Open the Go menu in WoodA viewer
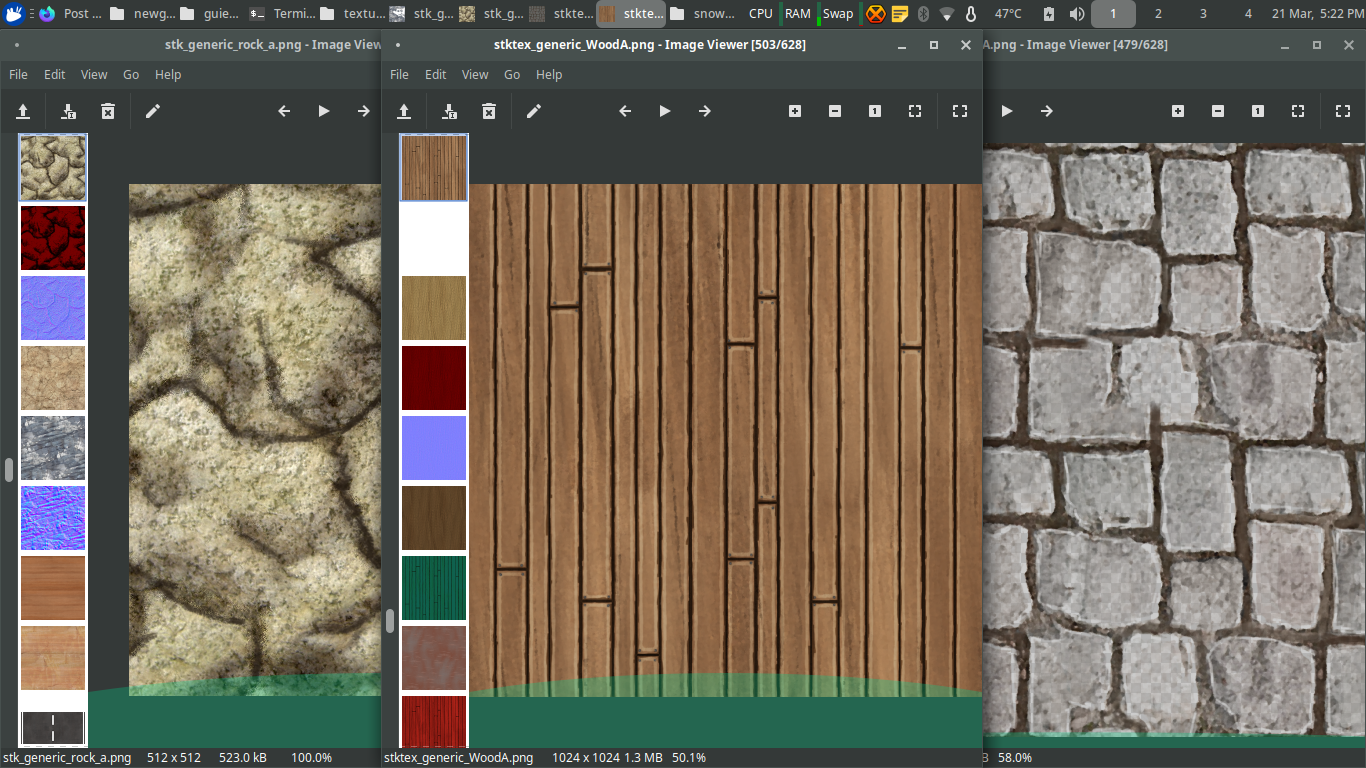 pos(512,74)
